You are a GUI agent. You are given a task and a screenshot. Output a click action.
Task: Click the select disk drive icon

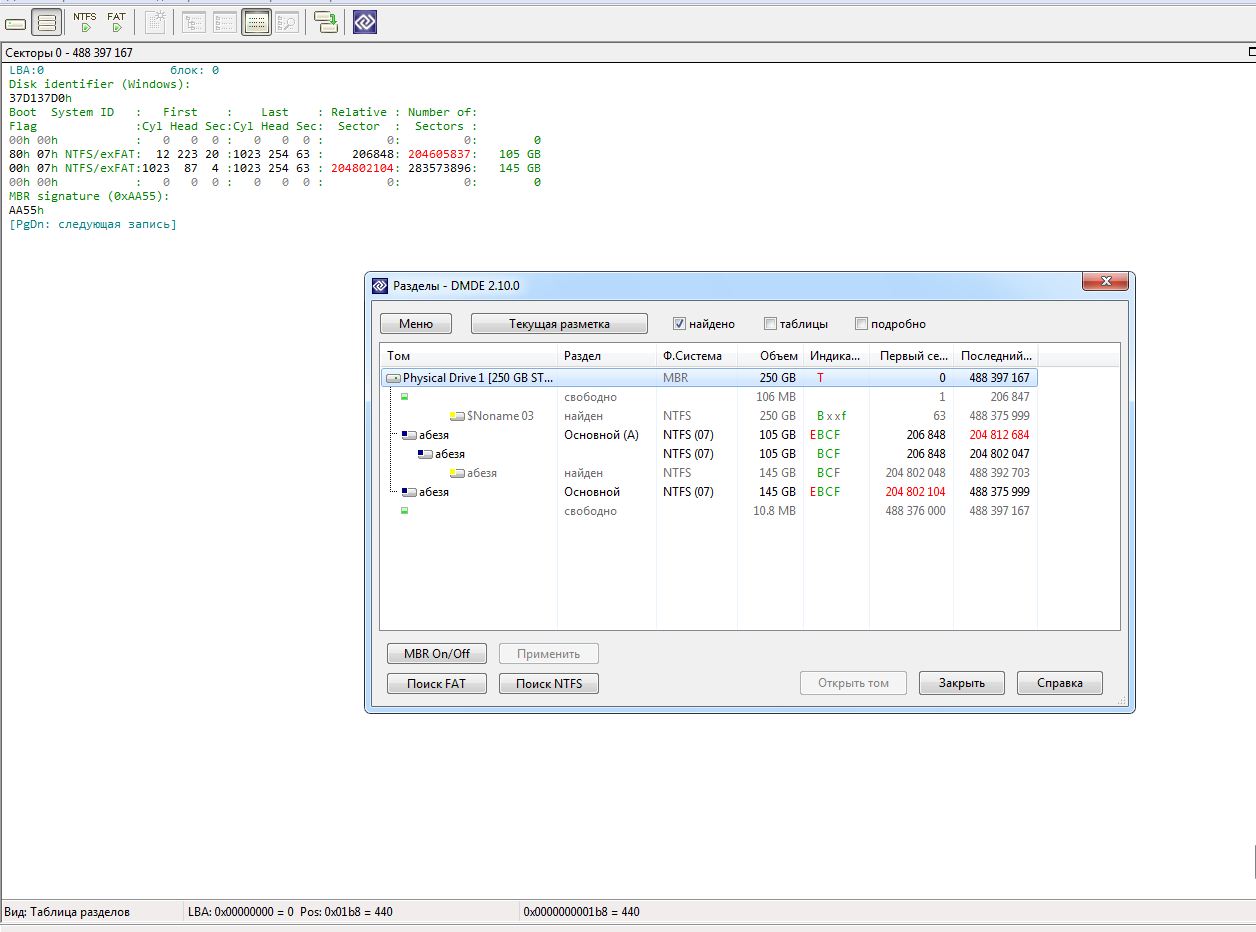pos(16,22)
